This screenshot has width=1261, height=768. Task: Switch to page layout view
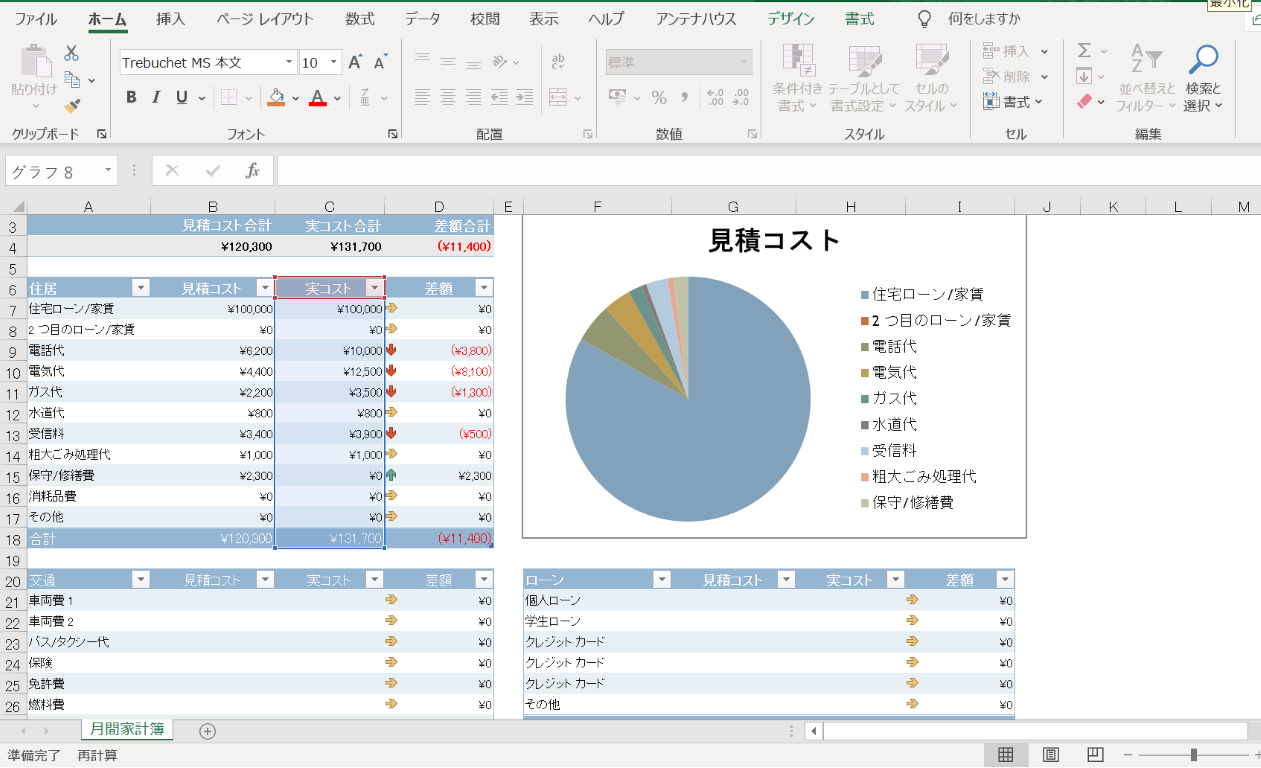pyautogui.click(x=1051, y=755)
